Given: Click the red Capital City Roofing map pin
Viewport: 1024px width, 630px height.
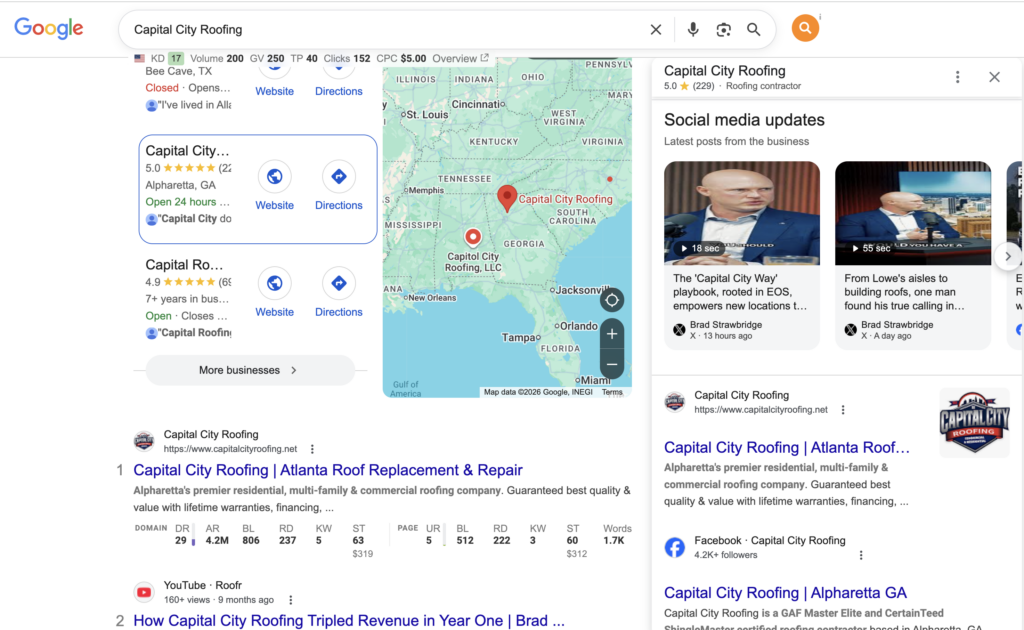Looking at the screenshot, I should 507,198.
